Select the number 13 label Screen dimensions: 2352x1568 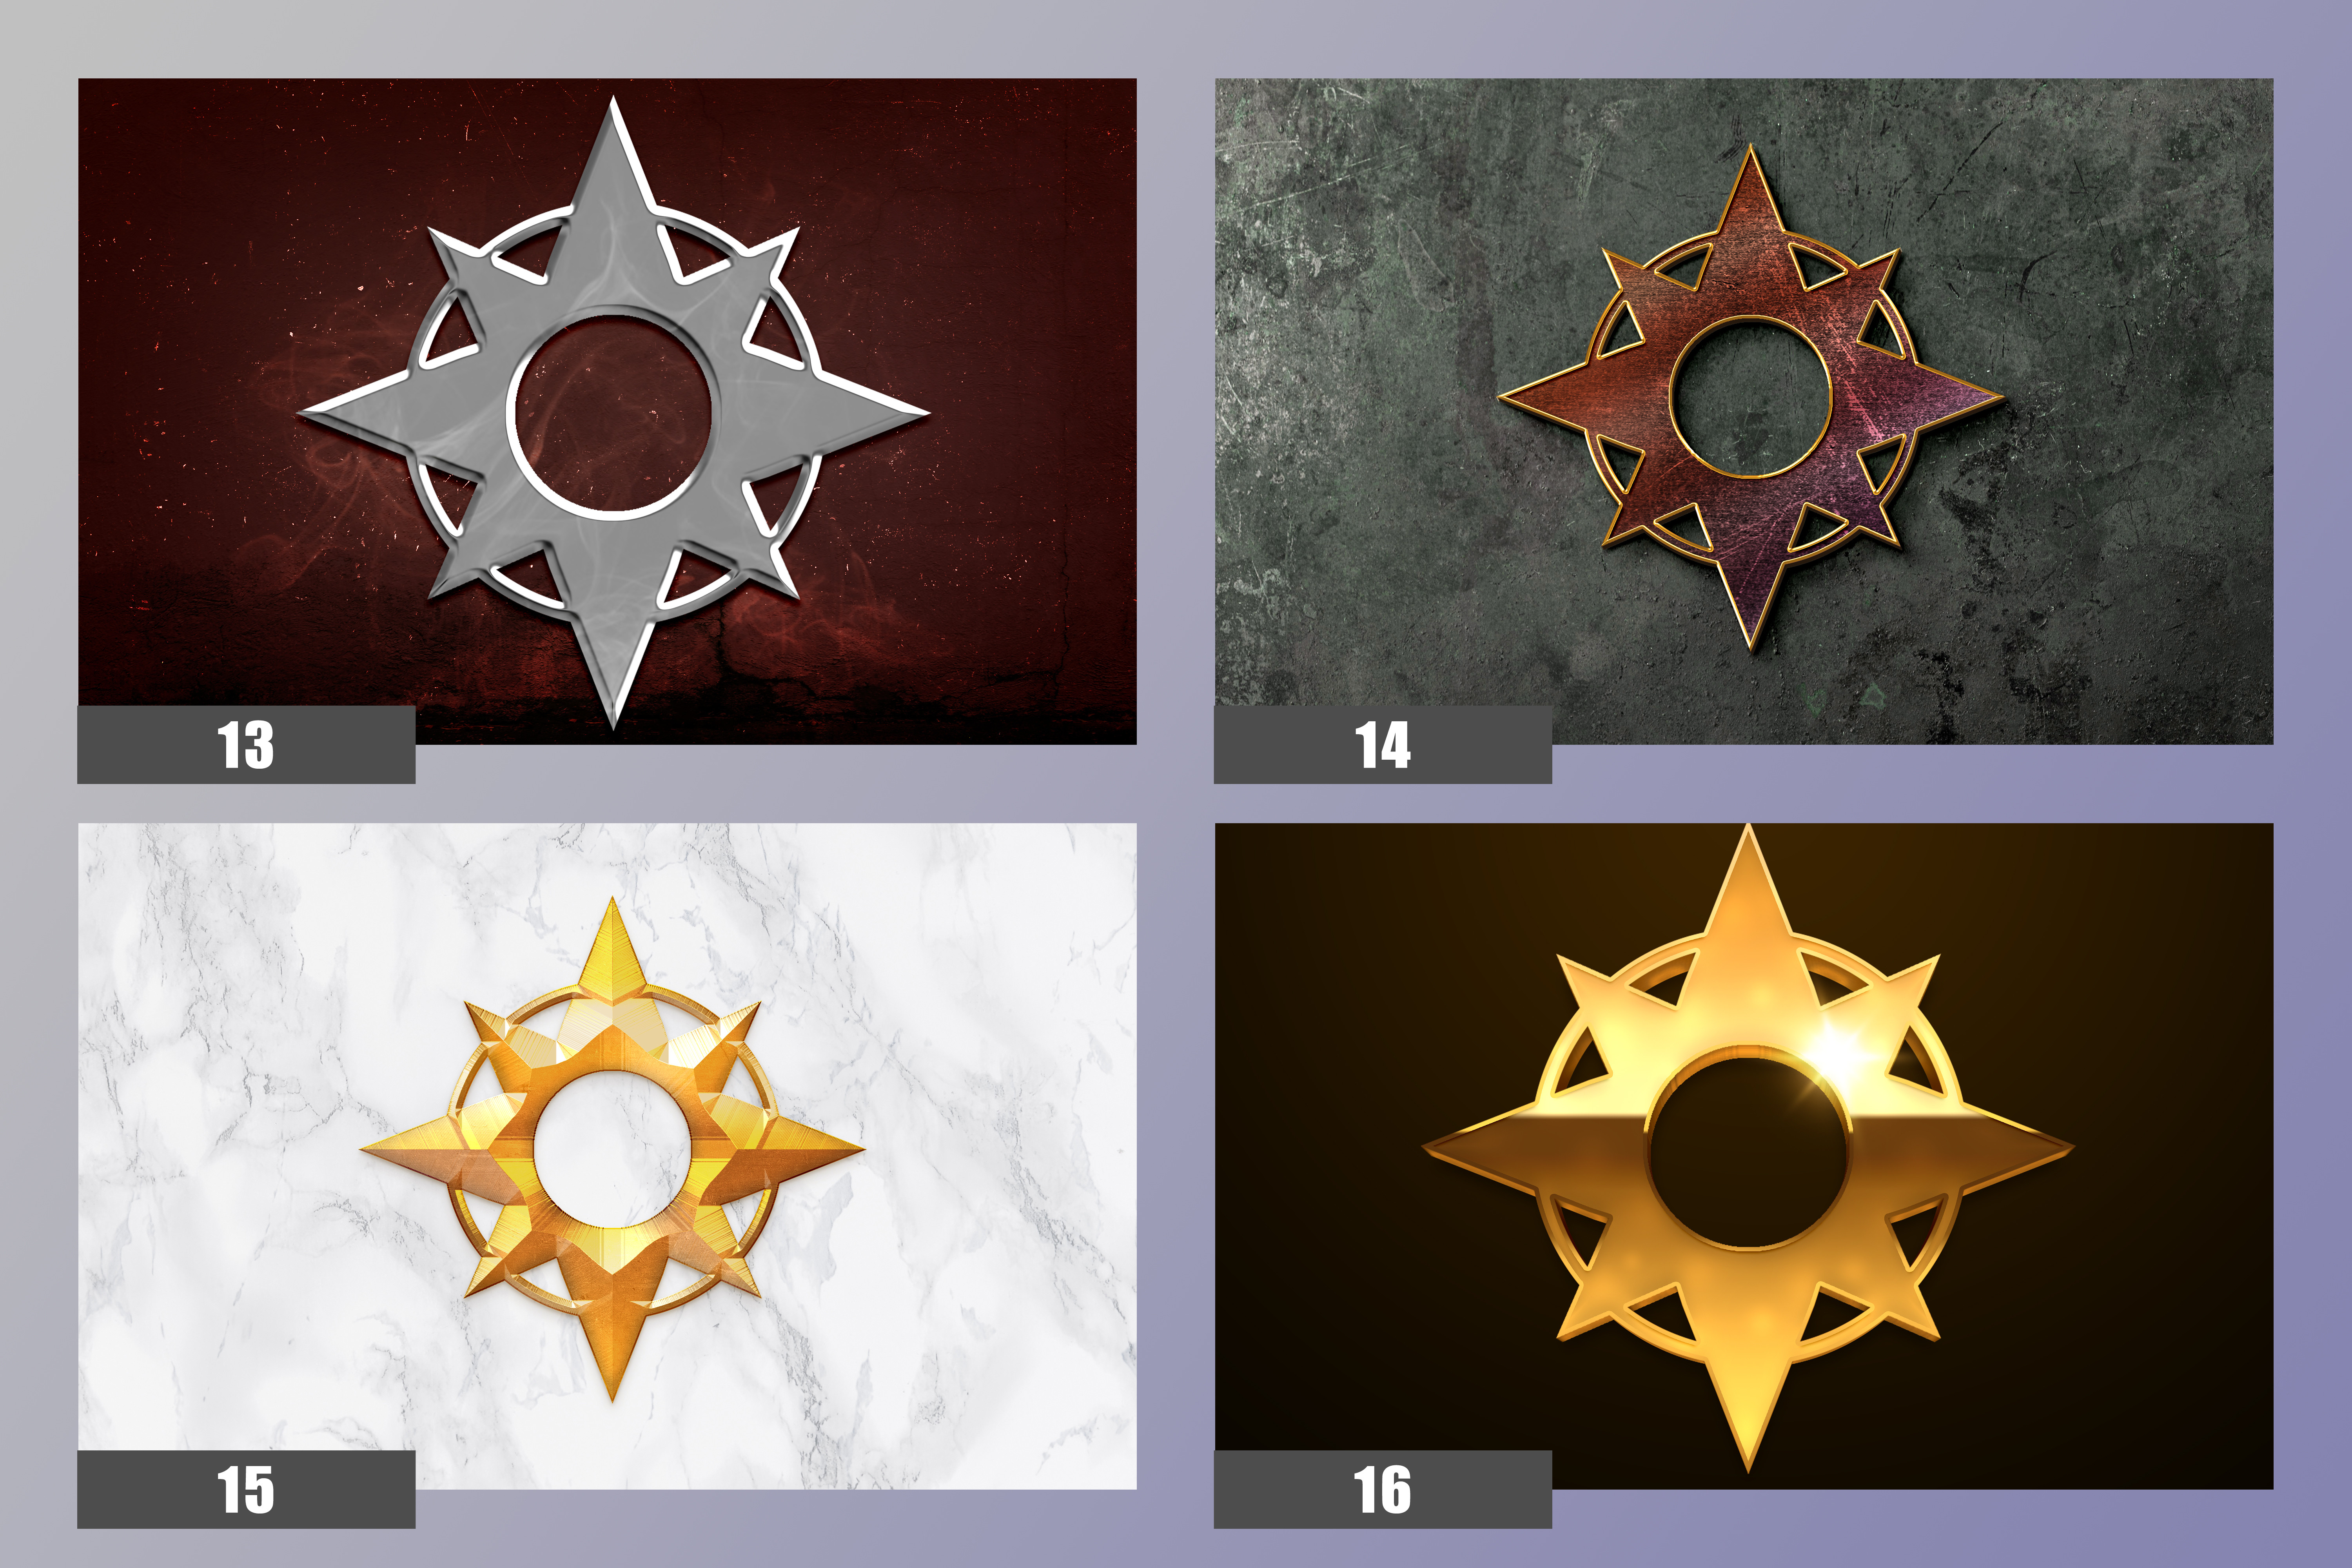pyautogui.click(x=246, y=745)
